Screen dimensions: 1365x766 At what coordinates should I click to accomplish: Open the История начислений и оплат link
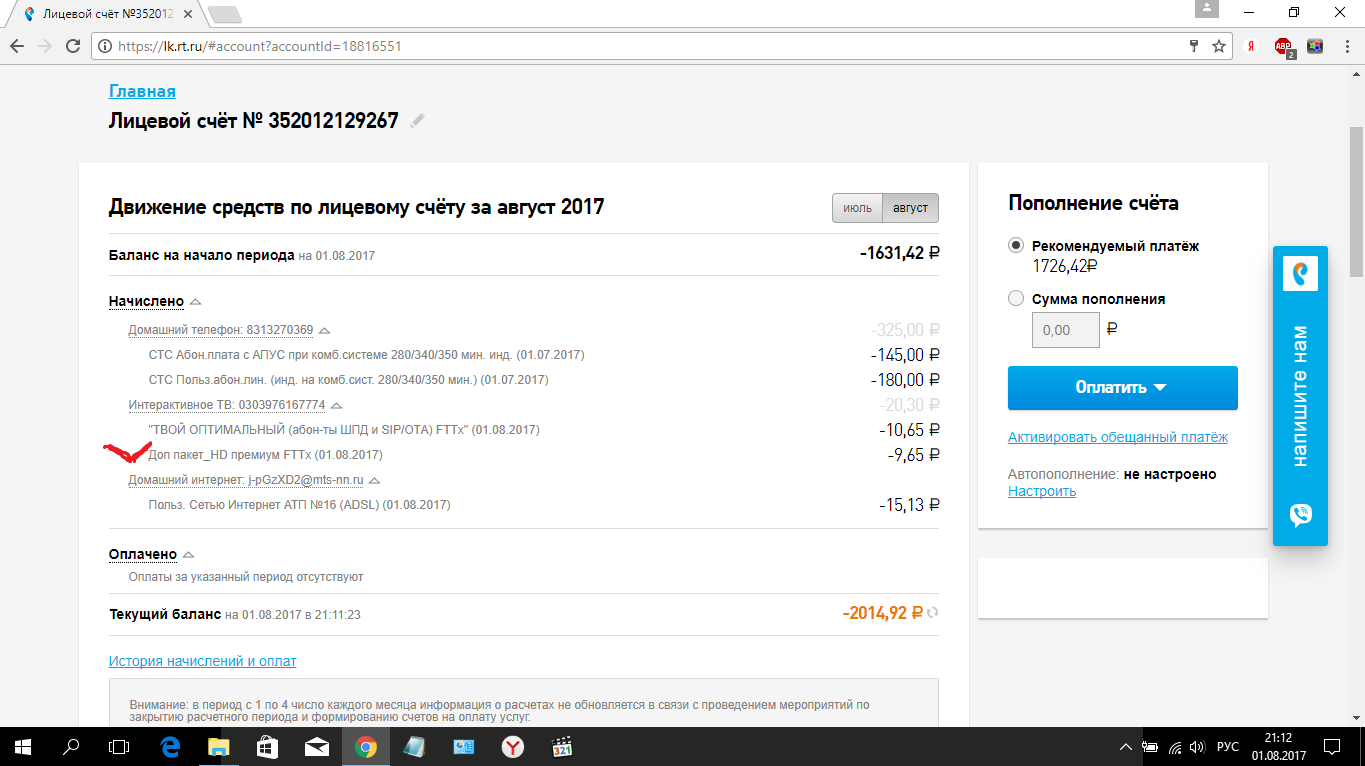(x=202, y=661)
